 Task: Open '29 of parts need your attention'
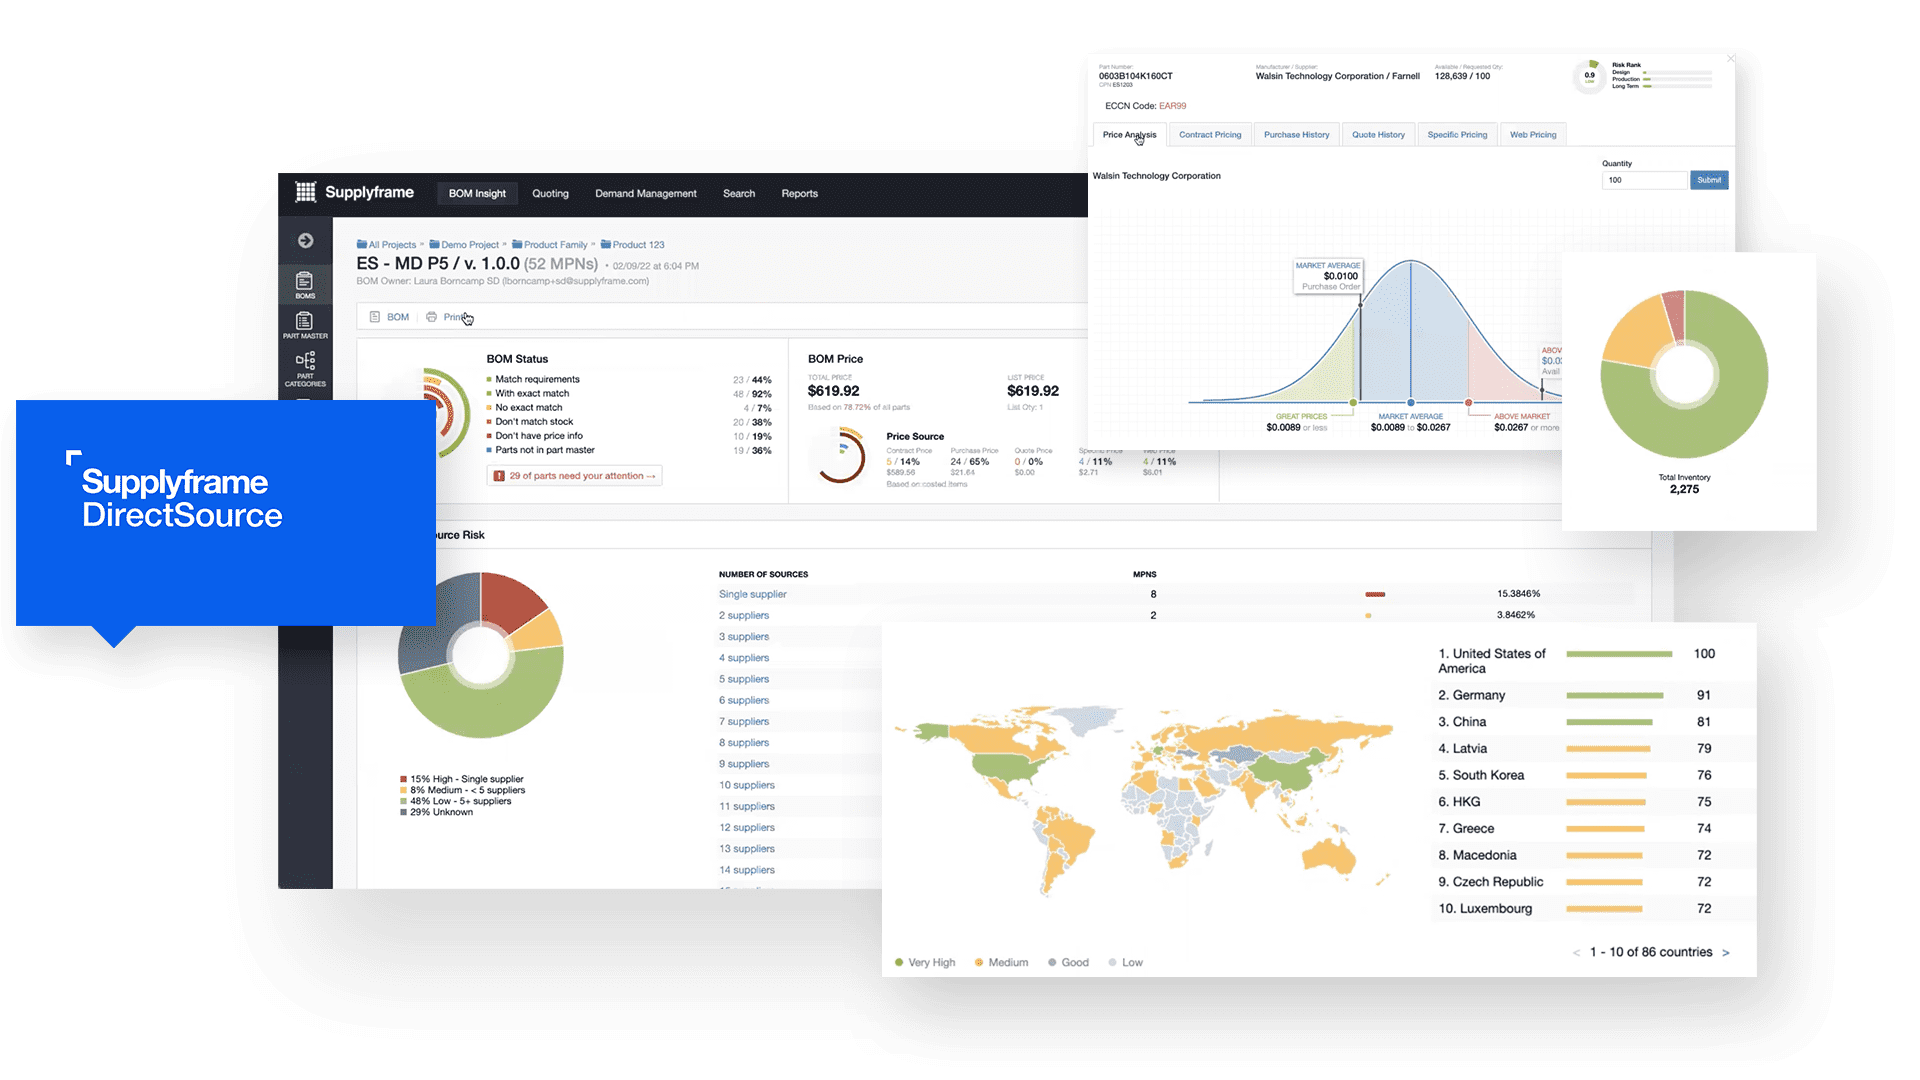click(575, 476)
